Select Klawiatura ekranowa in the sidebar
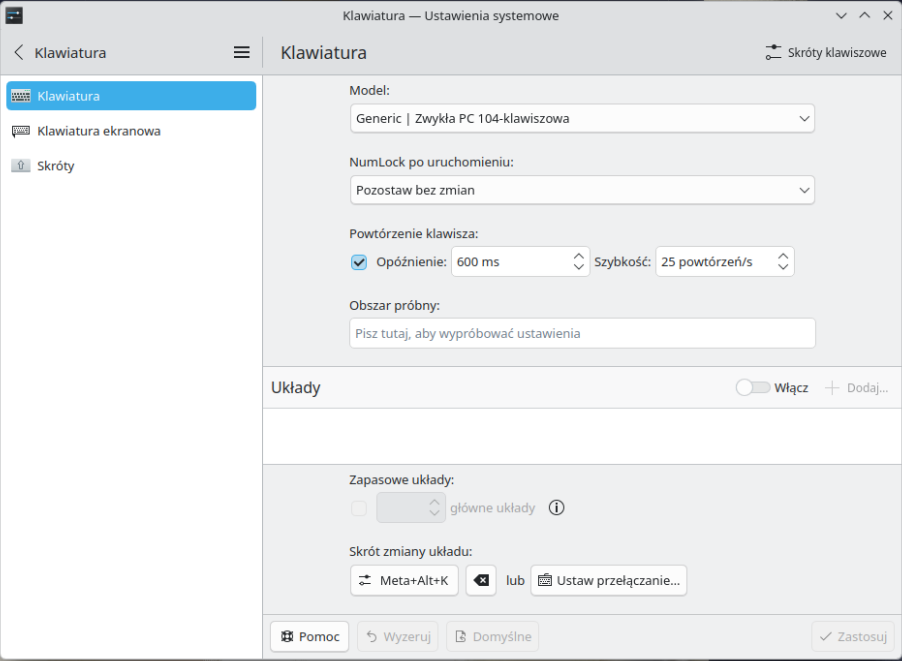The width and height of the screenshot is (902, 661). click(x=98, y=131)
